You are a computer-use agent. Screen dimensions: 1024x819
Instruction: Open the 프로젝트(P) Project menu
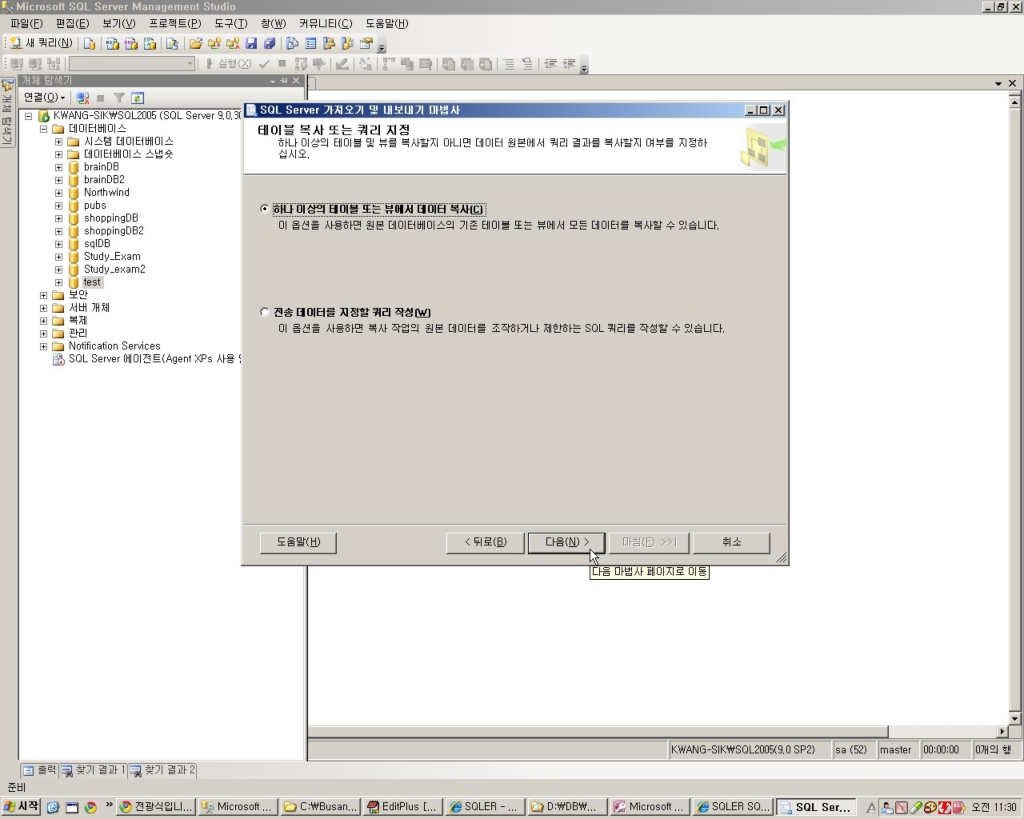[175, 24]
